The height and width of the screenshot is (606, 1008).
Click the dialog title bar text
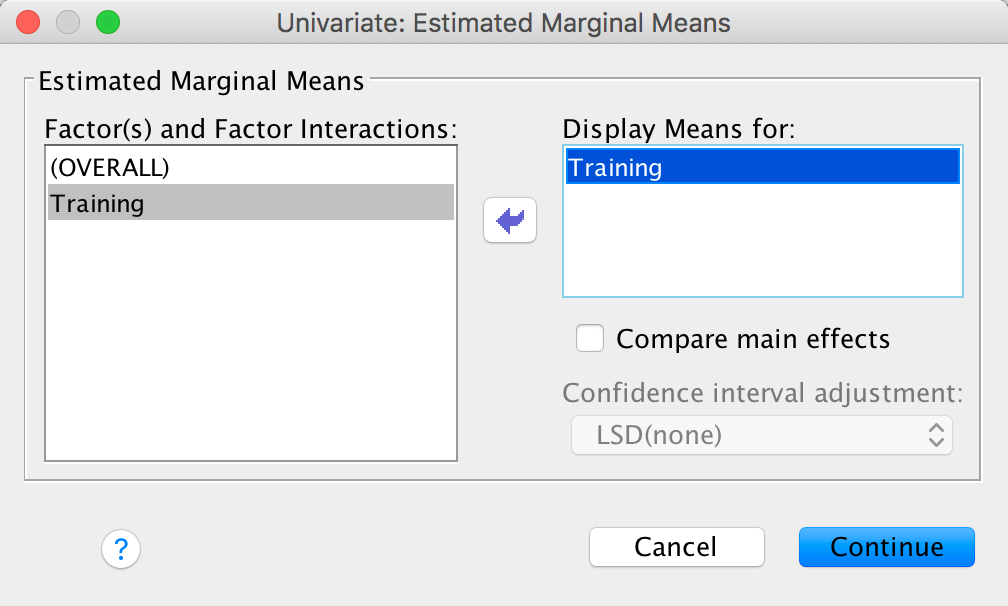tap(504, 22)
